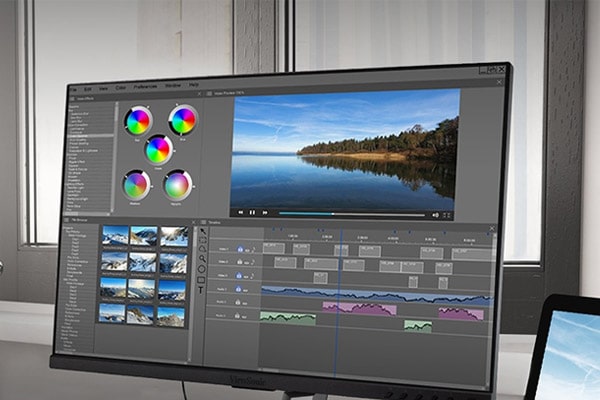This screenshot has height=400, width=600.
Task: Select the ellipse shape tool
Action: (x=203, y=267)
